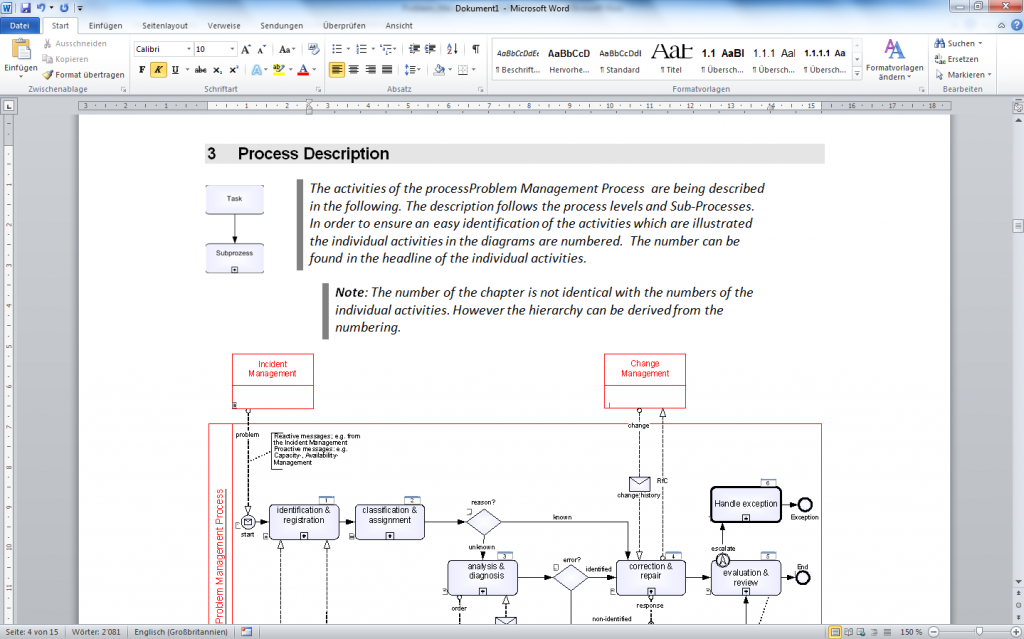This screenshot has width=1024, height=639.
Task: Open the Datei tab
Action: pos(20,25)
